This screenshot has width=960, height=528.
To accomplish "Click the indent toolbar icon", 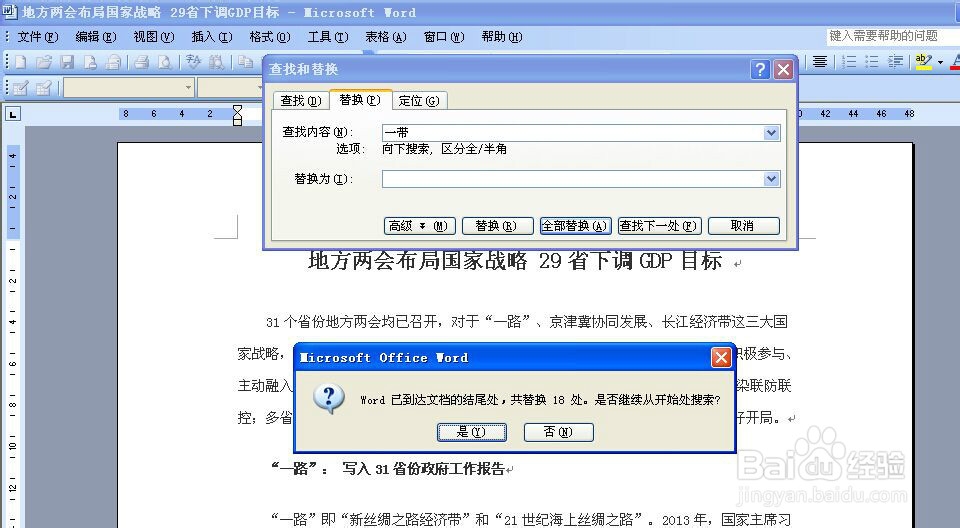I will [x=895, y=62].
